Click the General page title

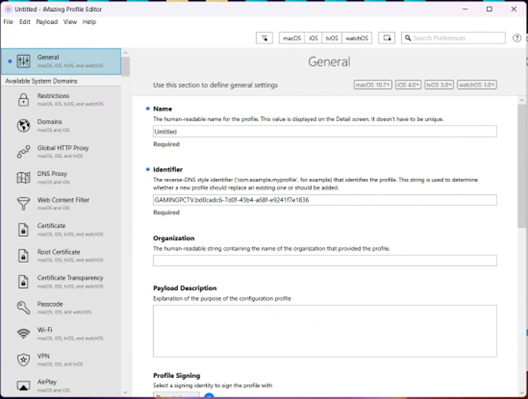(x=329, y=62)
